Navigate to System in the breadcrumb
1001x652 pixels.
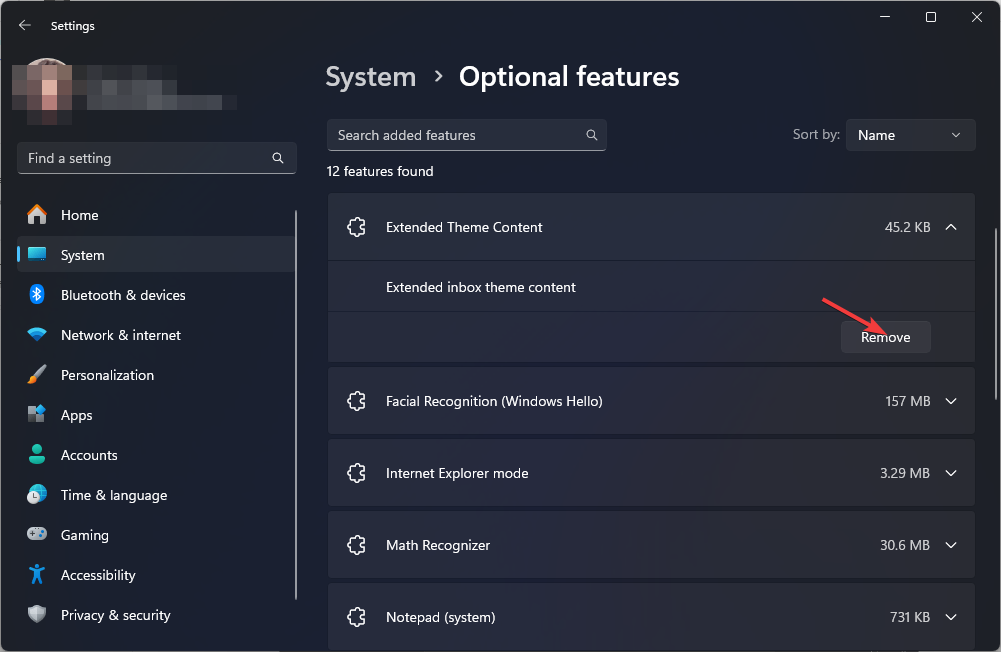click(370, 77)
